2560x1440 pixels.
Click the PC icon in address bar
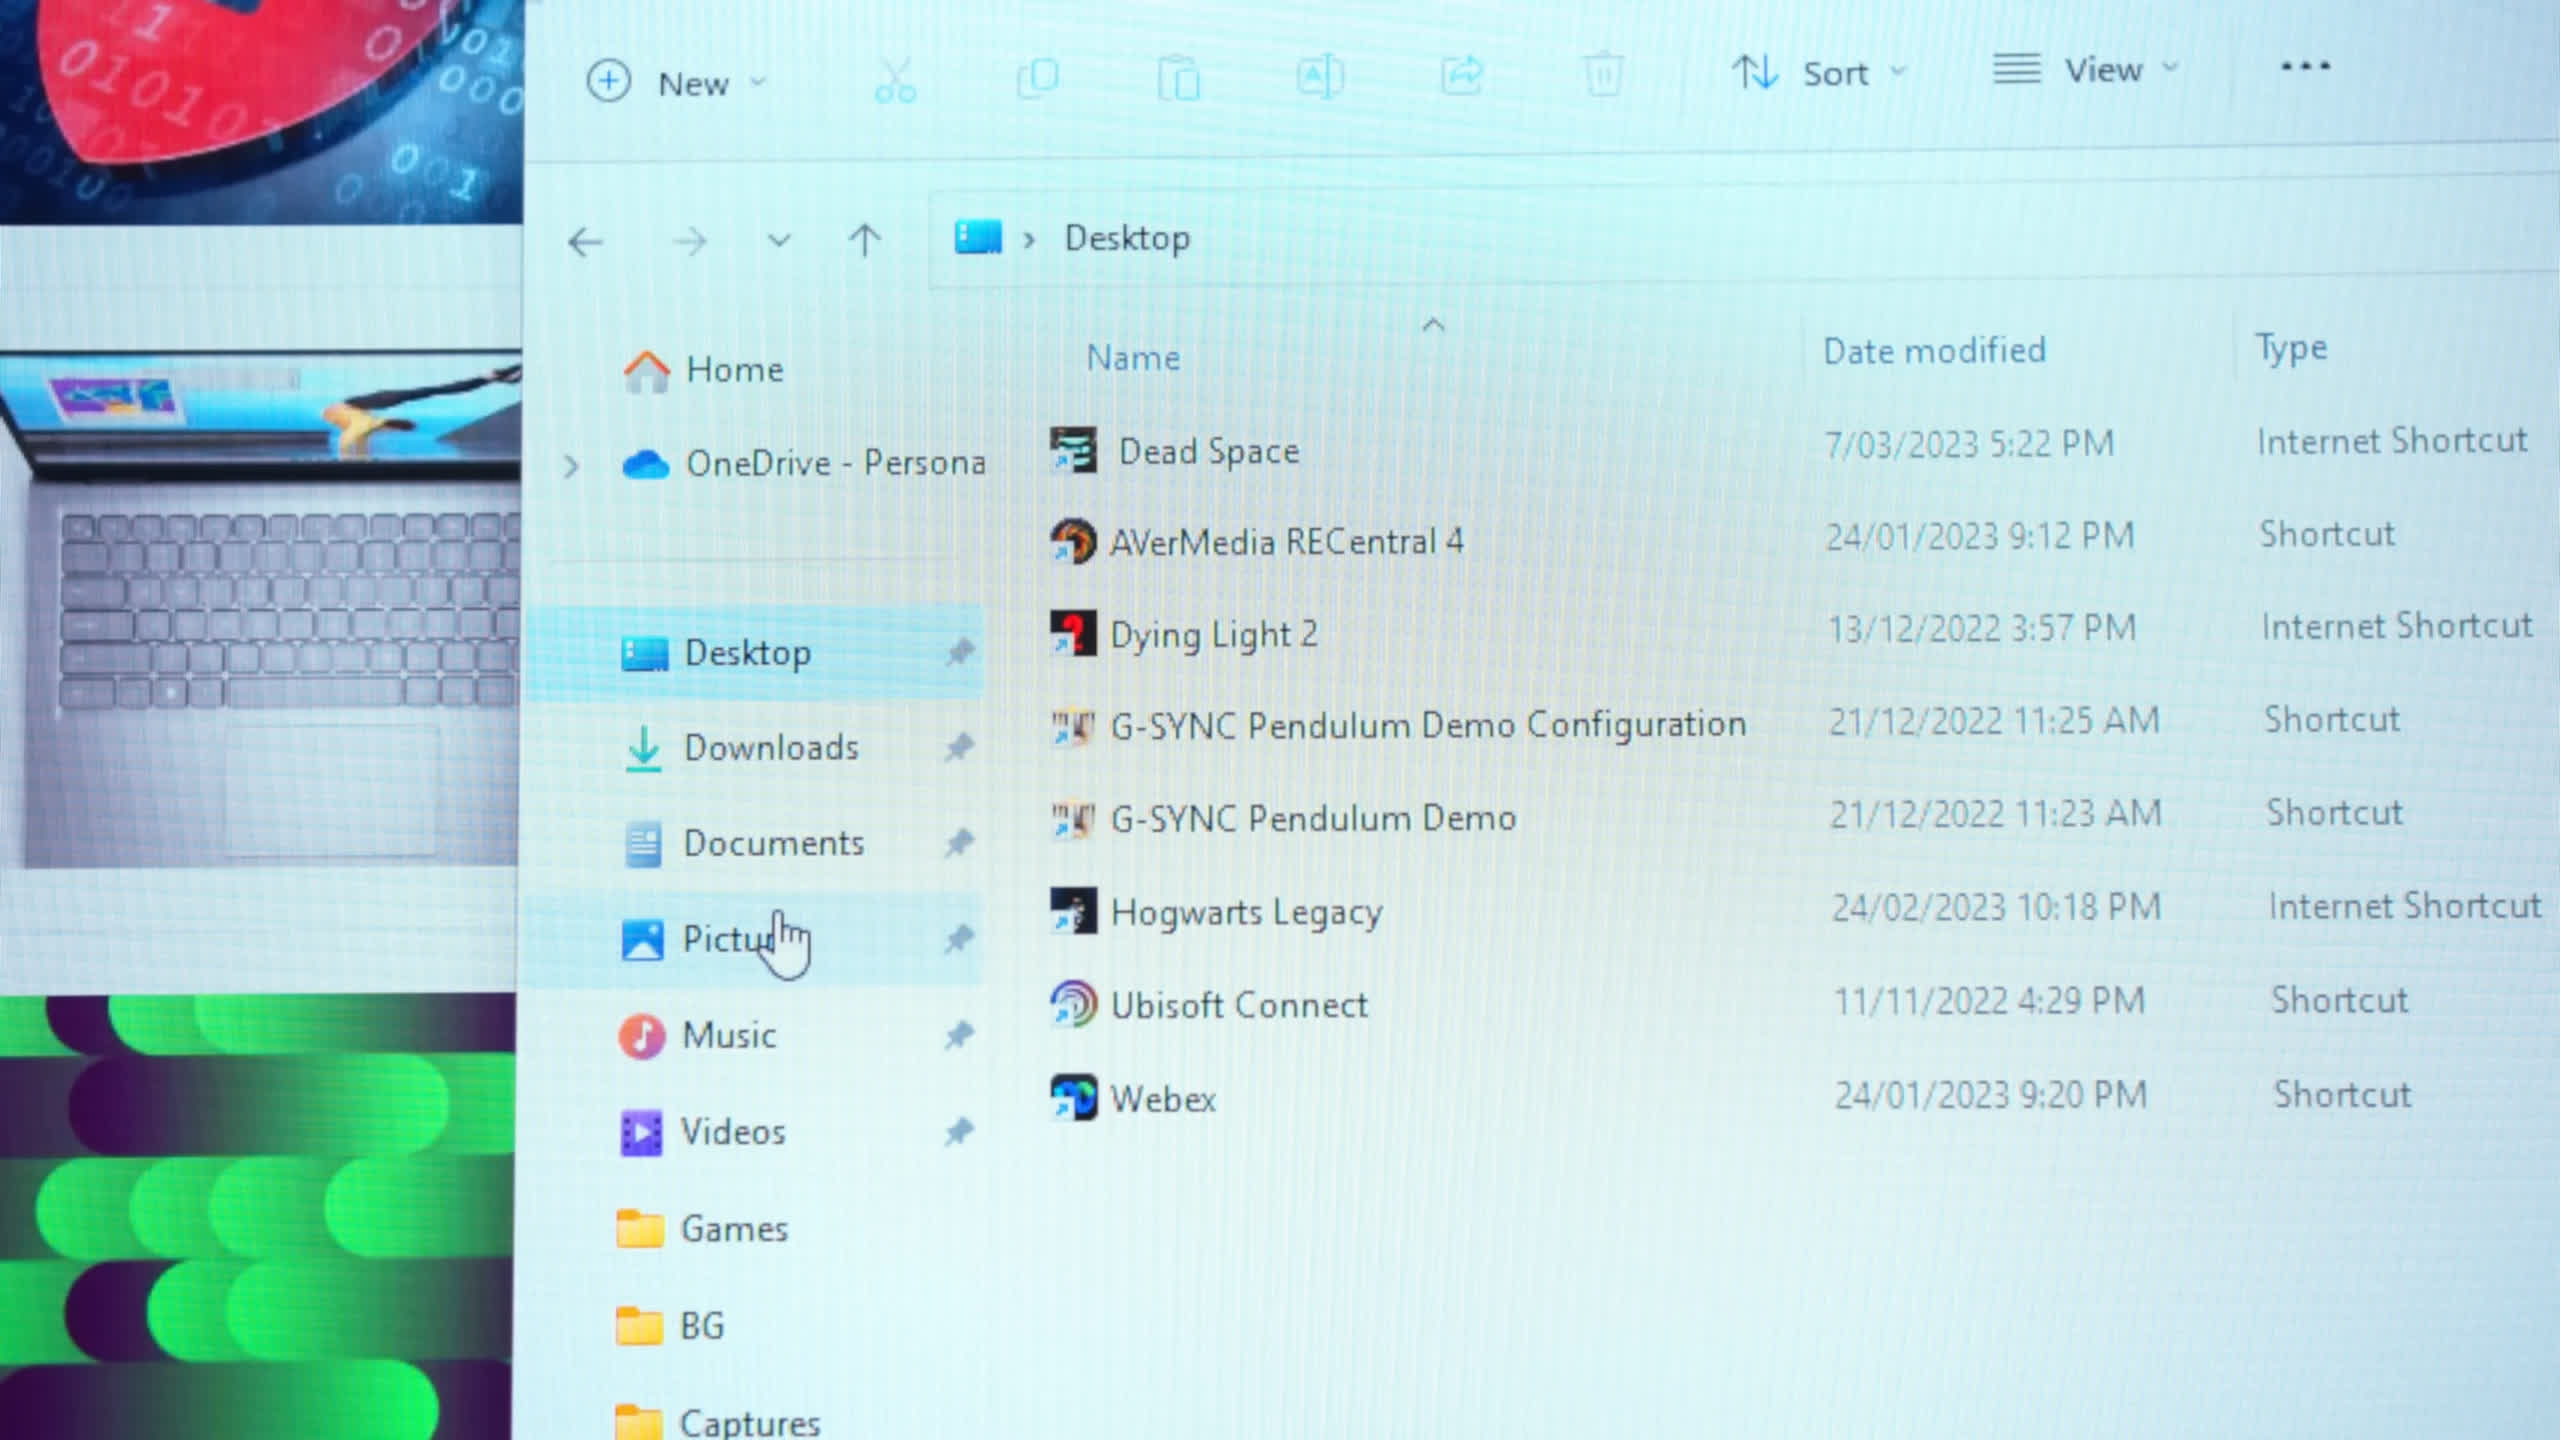click(977, 238)
